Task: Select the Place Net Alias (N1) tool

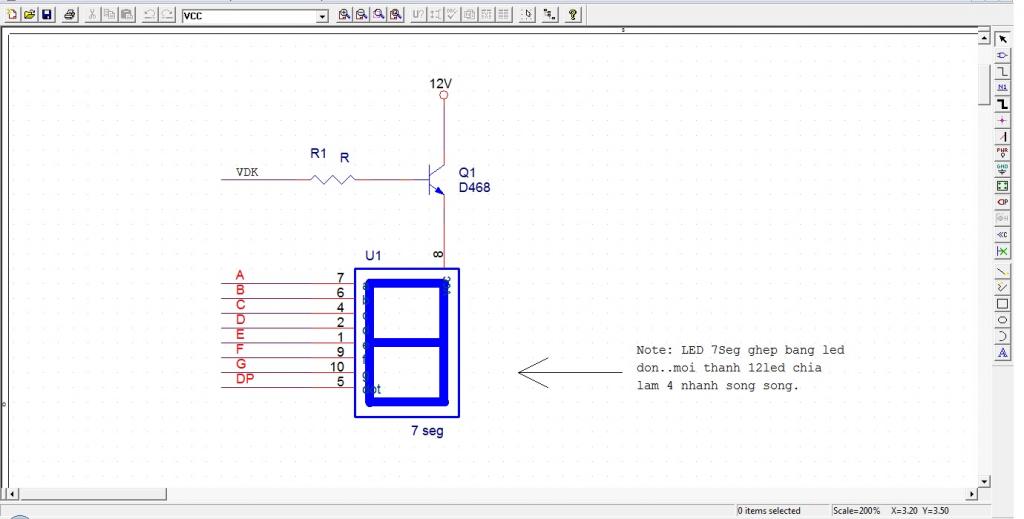Action: (x=1002, y=88)
